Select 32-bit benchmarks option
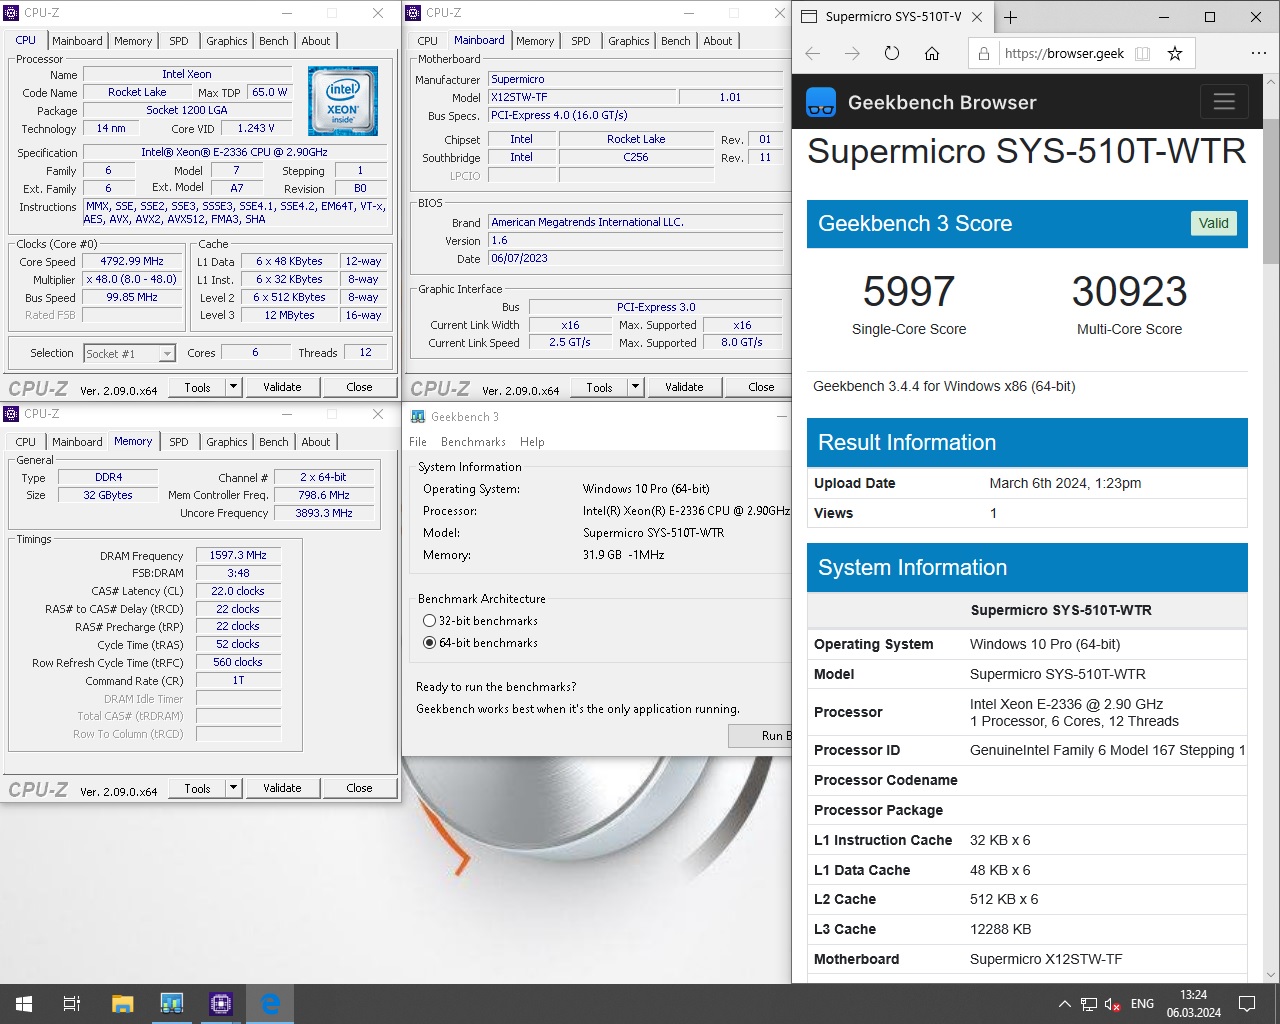 481,621
